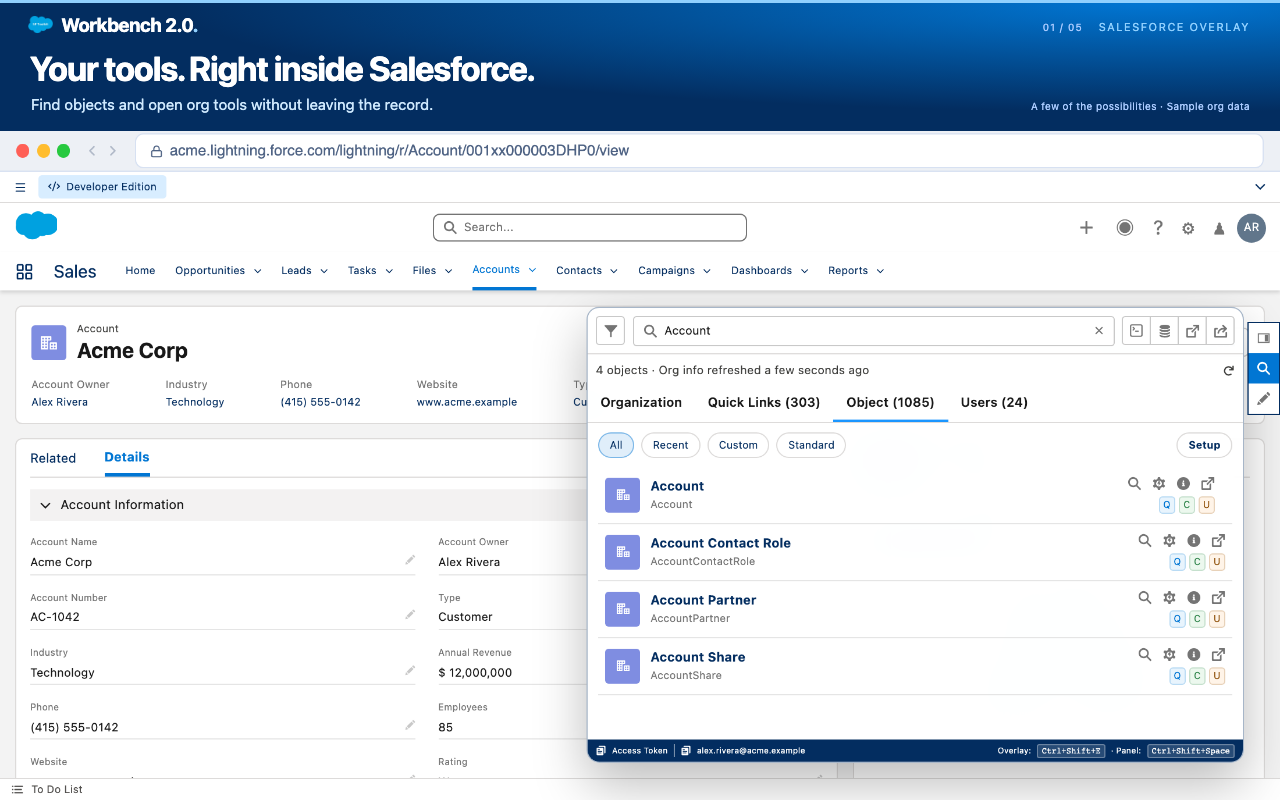Select the Recent filter pill
The width and height of the screenshot is (1280, 800).
pyautogui.click(x=670, y=445)
